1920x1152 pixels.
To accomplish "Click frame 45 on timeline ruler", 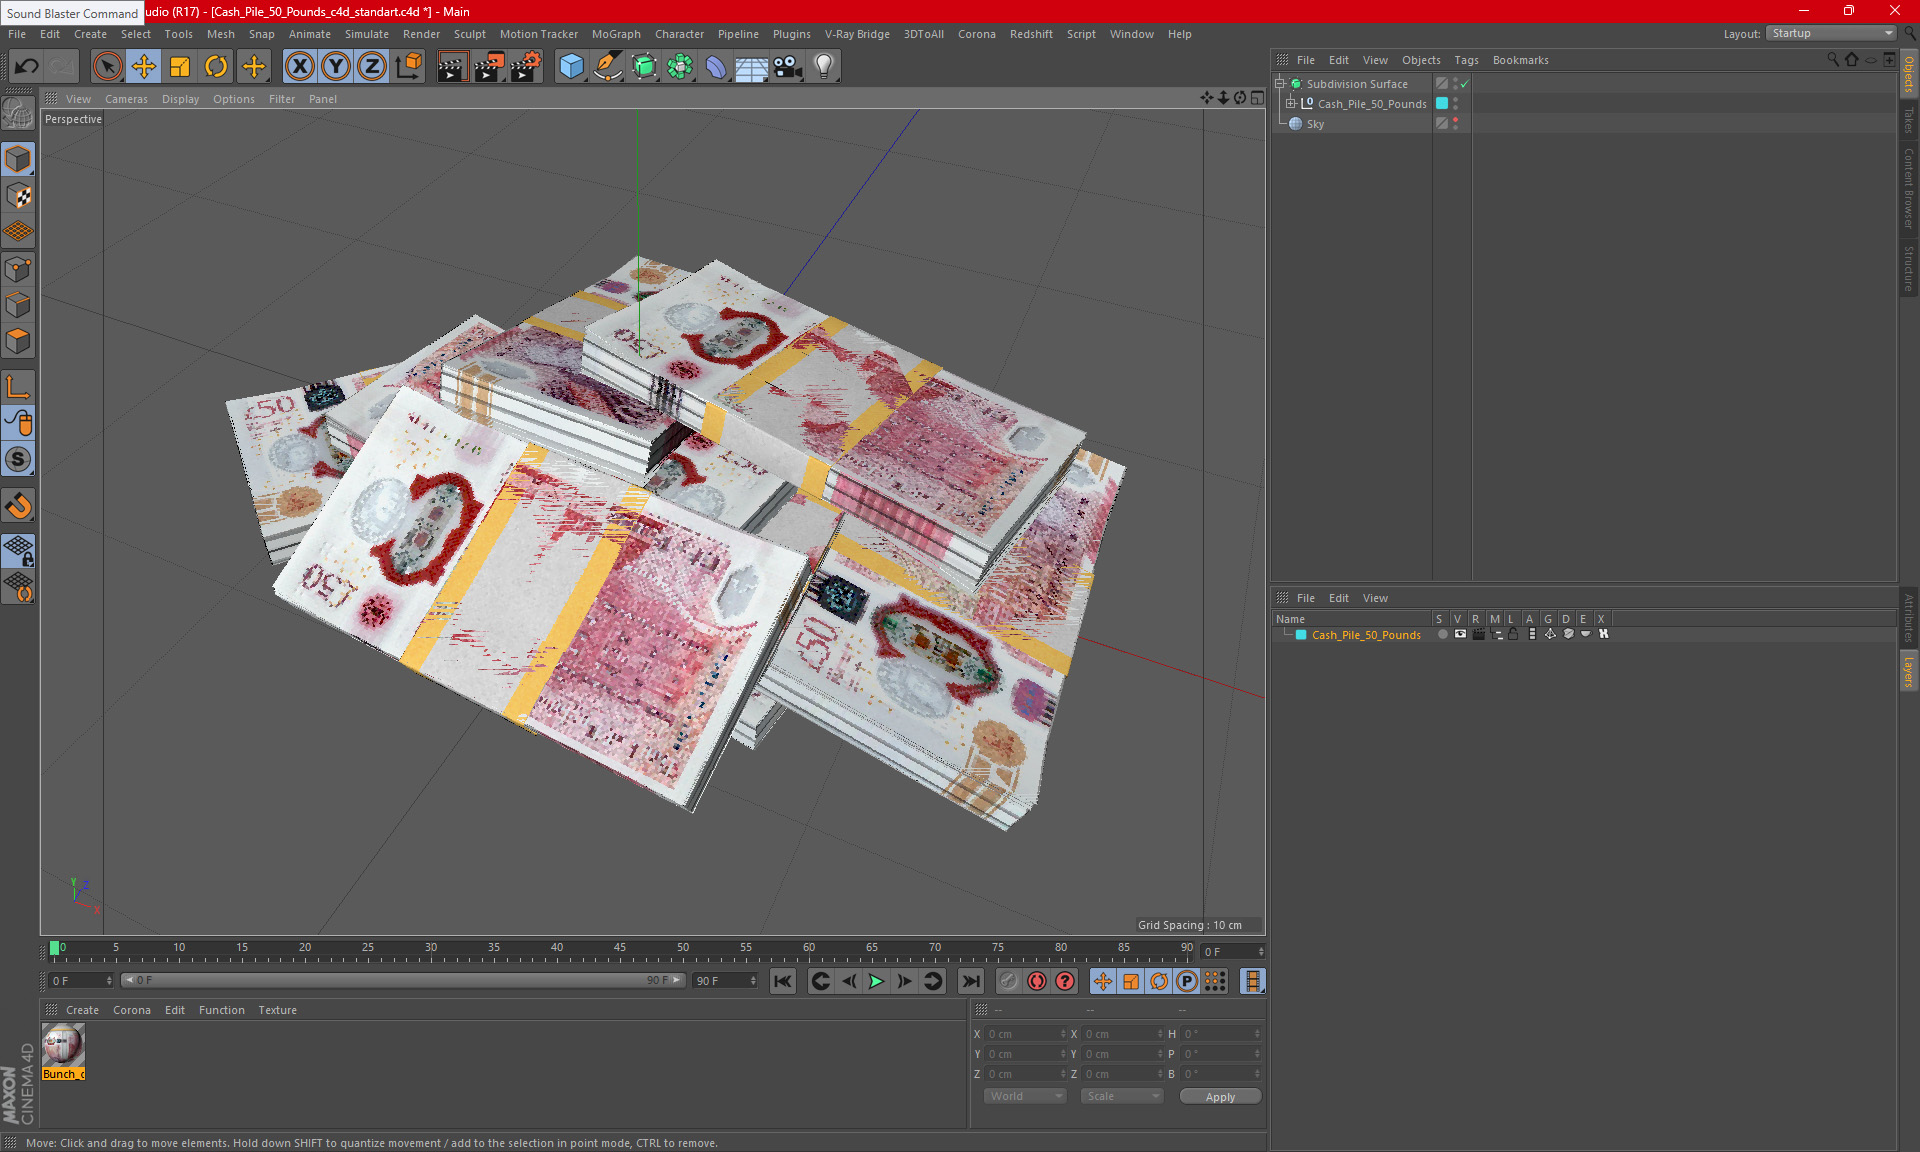I will 620,948.
